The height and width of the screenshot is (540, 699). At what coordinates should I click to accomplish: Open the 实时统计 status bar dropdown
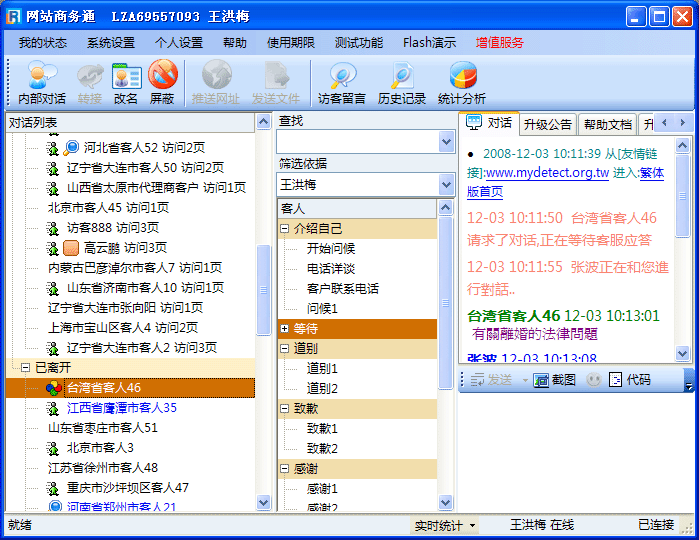point(445,525)
